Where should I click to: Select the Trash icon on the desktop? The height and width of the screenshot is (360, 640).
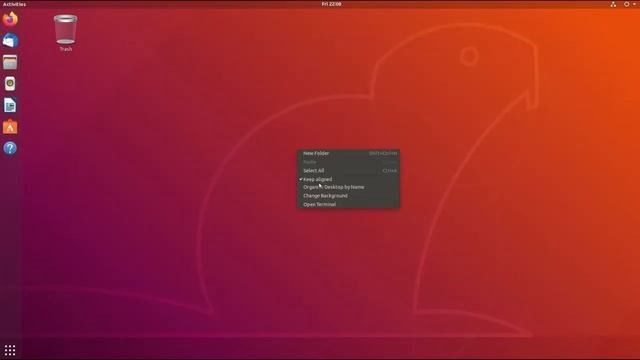click(65, 33)
